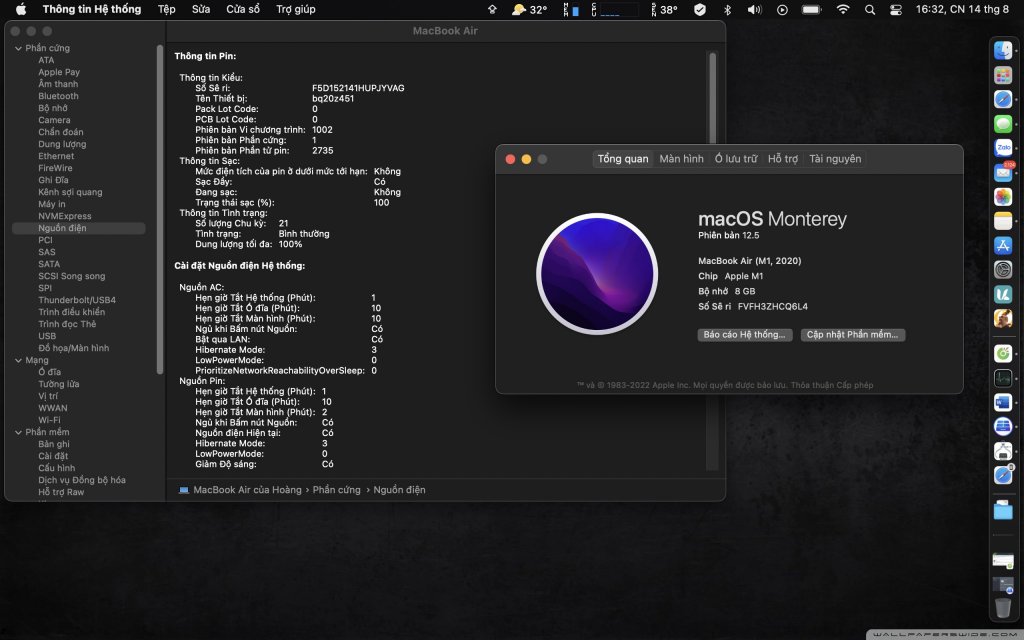This screenshot has height=640, width=1024.
Task: Open Control Center
Action: point(896,9)
